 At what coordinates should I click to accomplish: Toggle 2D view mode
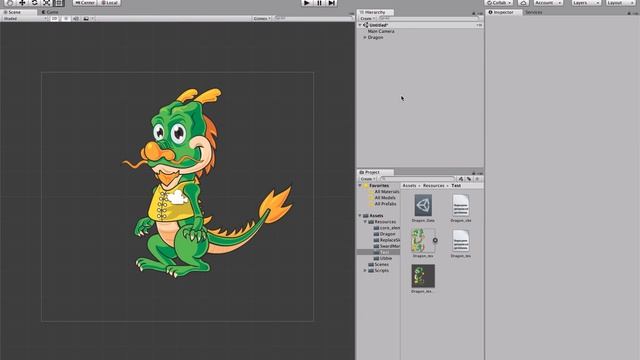(54, 18)
